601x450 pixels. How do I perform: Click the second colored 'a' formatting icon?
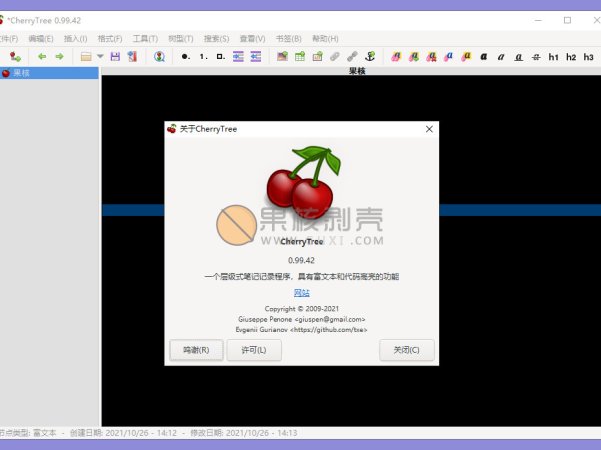tap(414, 57)
